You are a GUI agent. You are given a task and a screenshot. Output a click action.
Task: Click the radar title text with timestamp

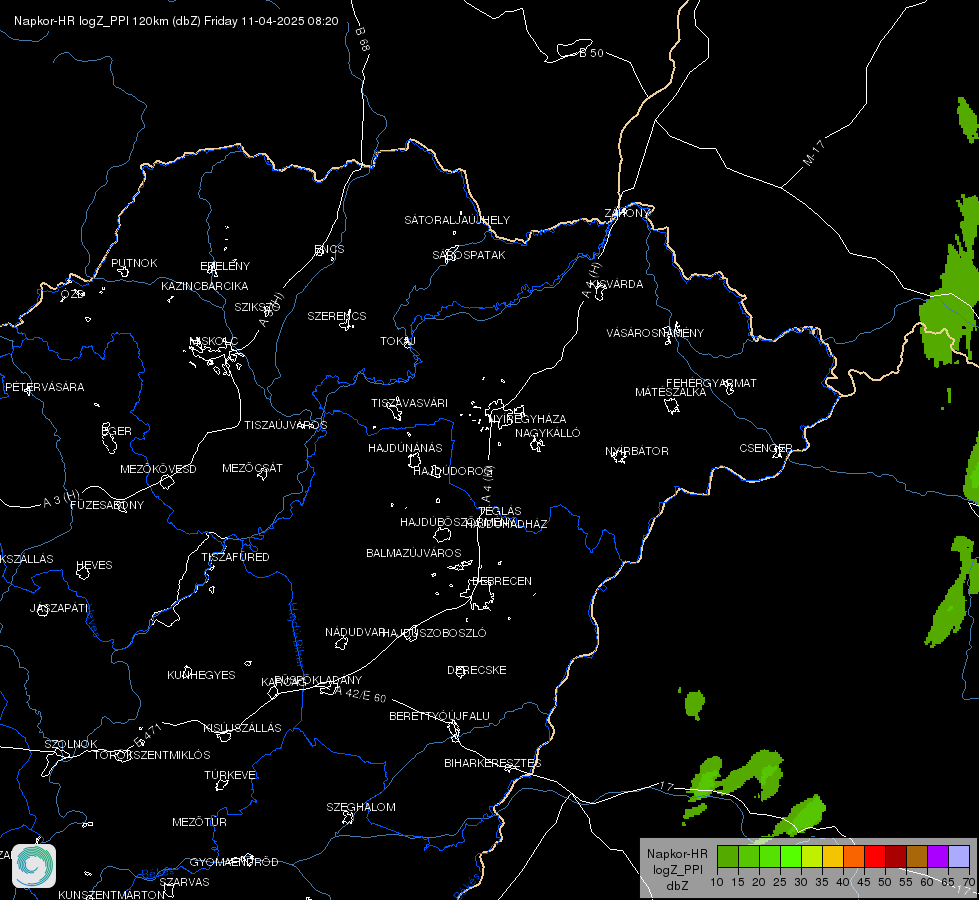[176, 21]
